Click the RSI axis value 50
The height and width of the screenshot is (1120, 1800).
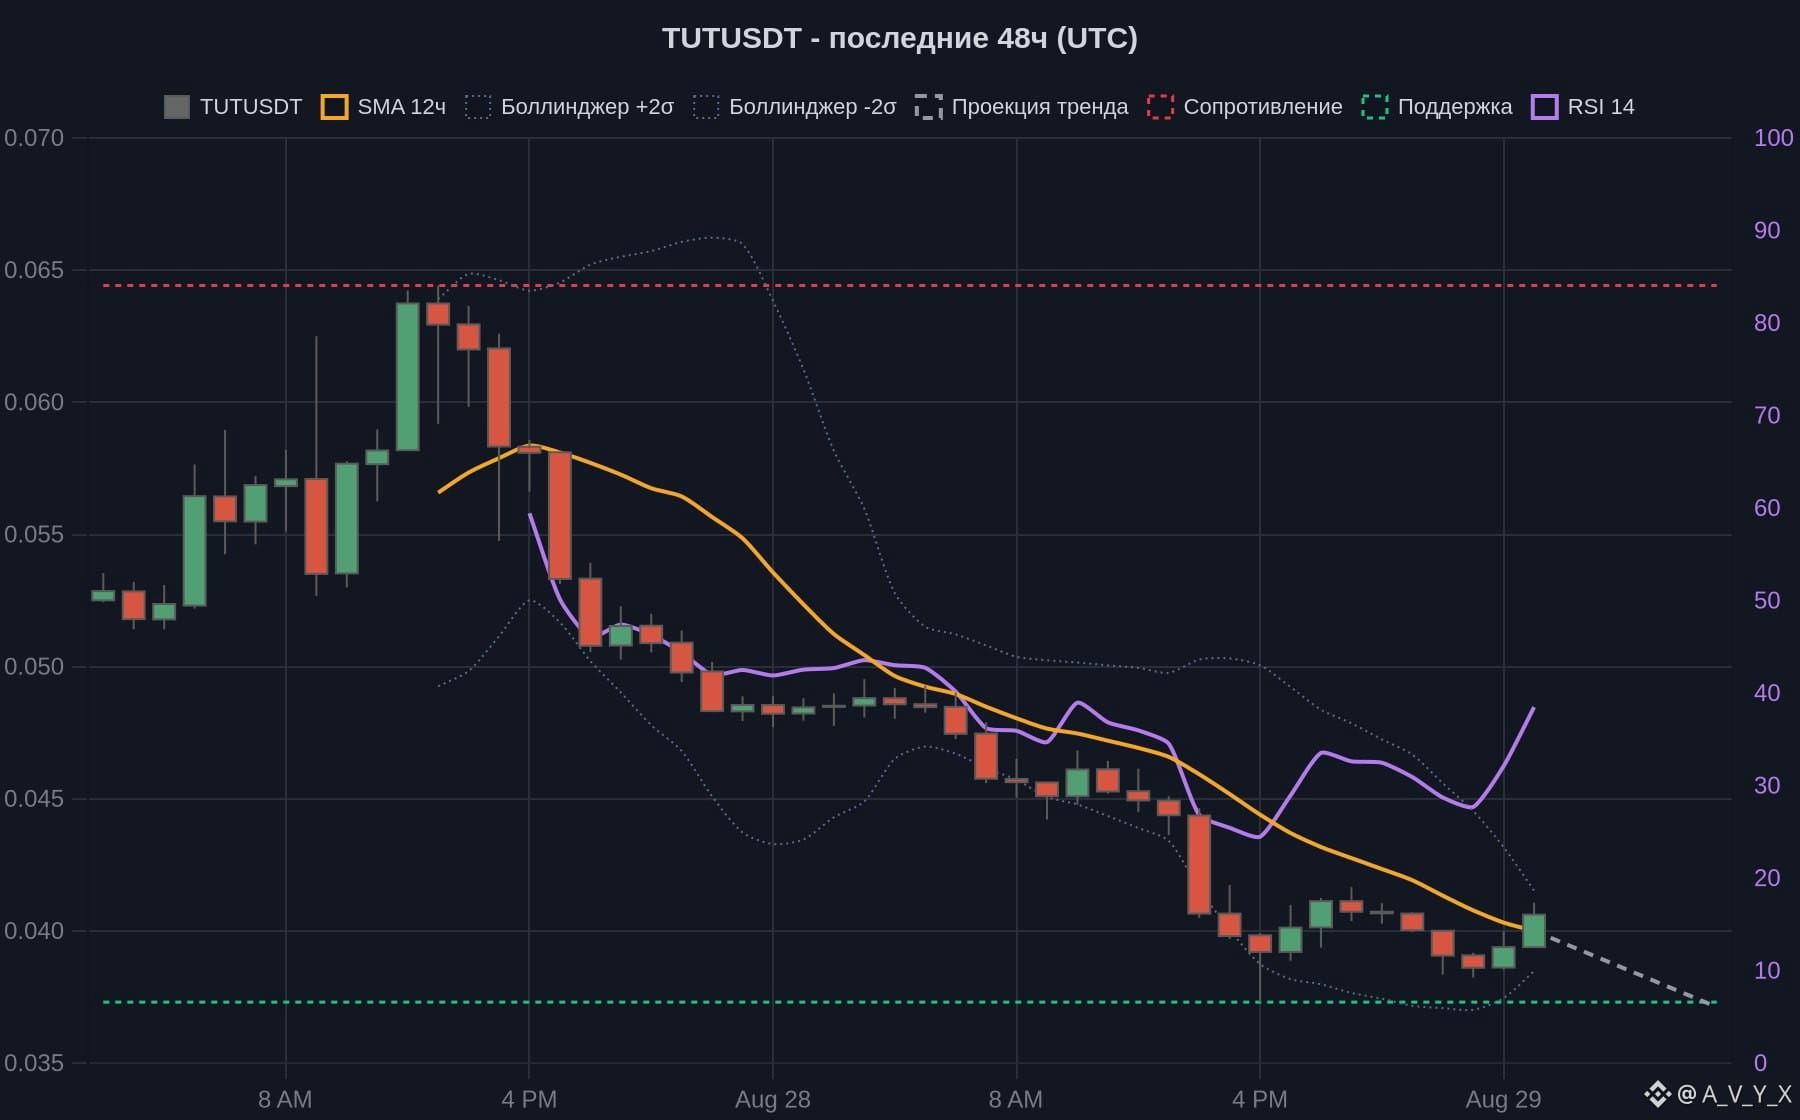[x=1767, y=600]
